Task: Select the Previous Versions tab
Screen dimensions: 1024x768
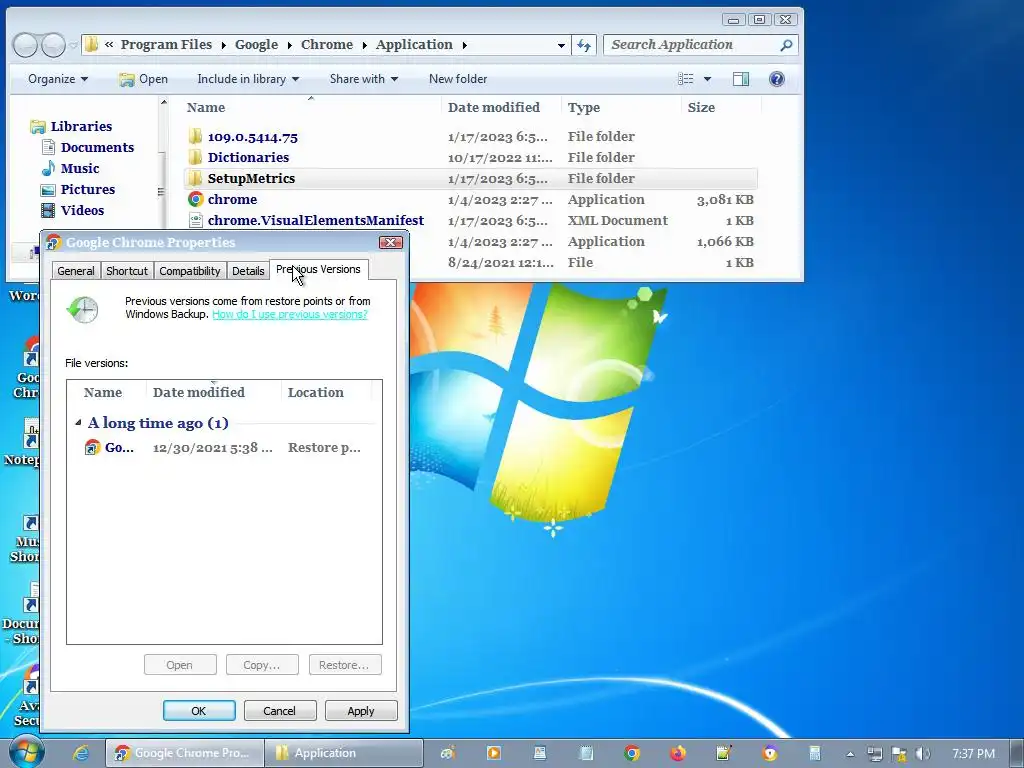Action: [x=318, y=269]
